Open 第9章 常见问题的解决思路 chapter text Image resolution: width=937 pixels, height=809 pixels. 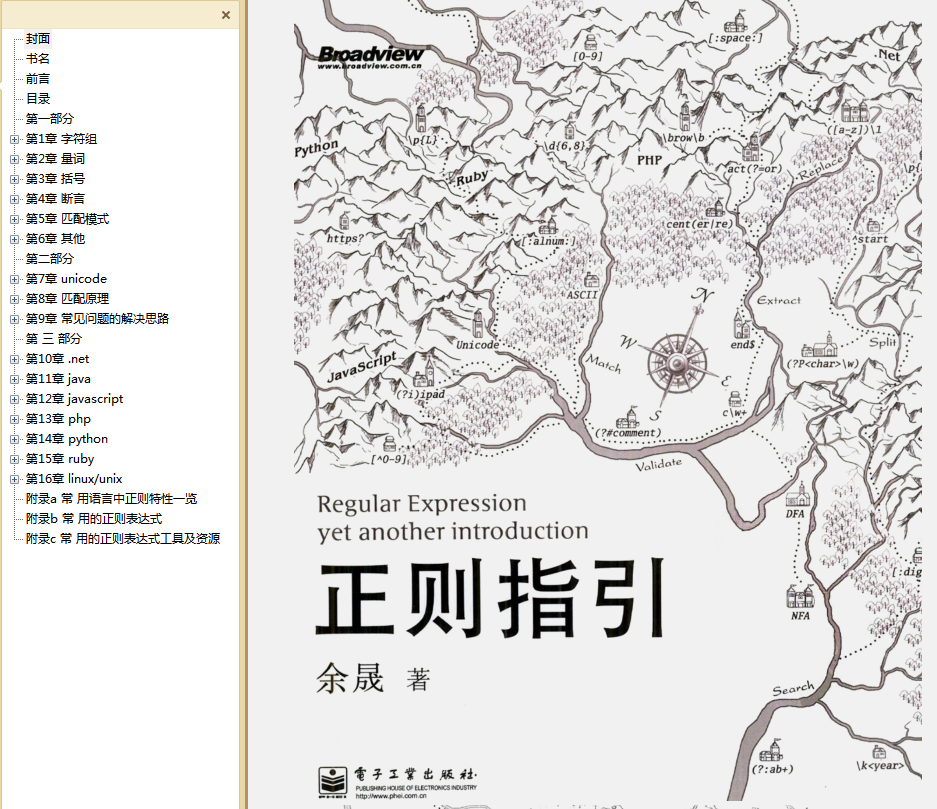point(97,319)
